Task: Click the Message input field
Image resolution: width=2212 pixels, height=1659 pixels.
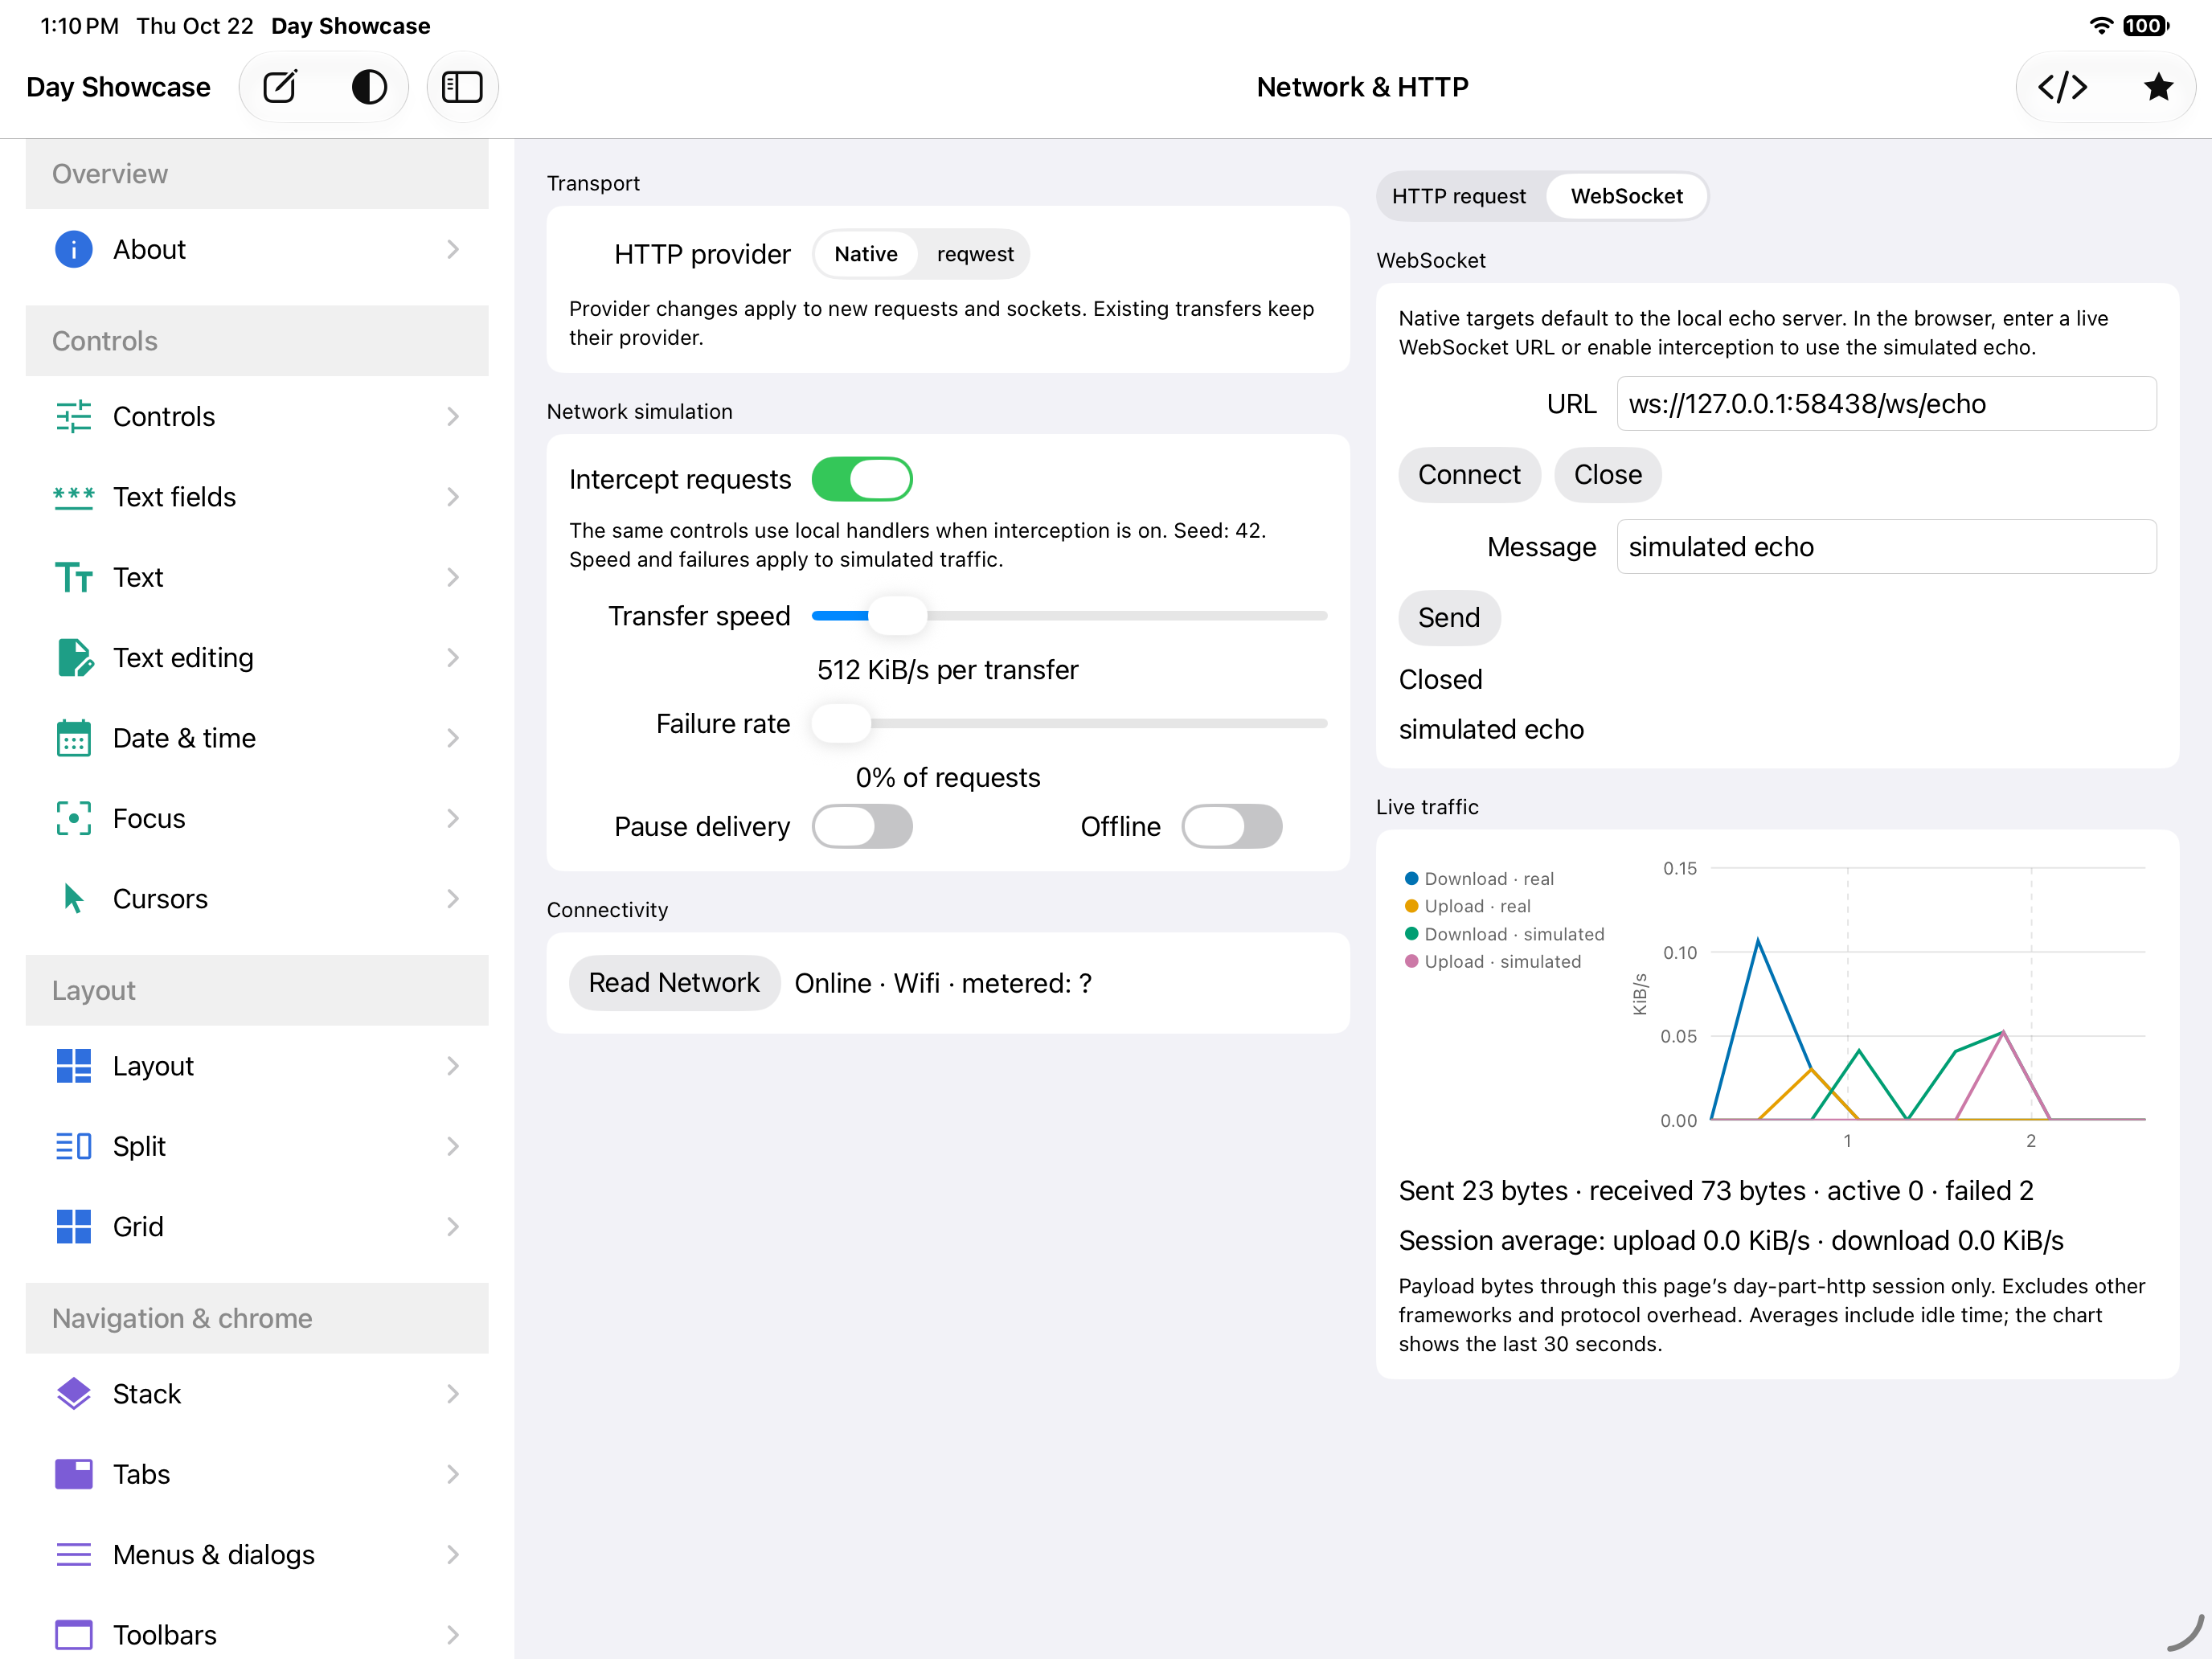Action: click(1886, 546)
